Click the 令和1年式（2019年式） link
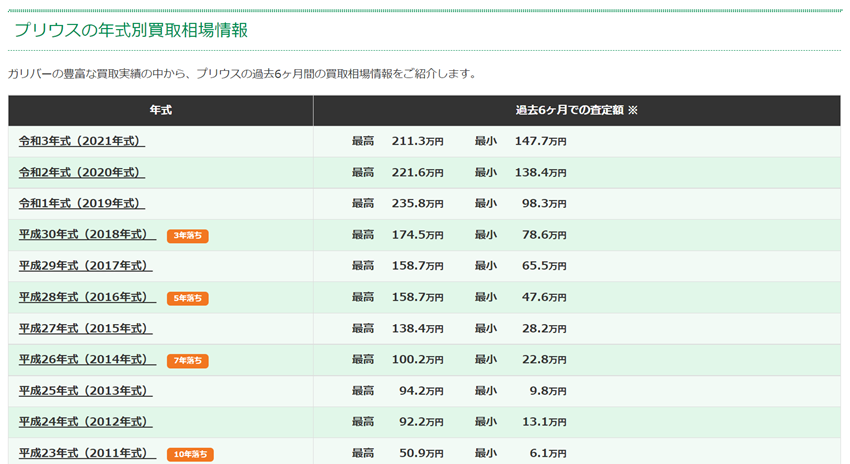 pos(81,204)
